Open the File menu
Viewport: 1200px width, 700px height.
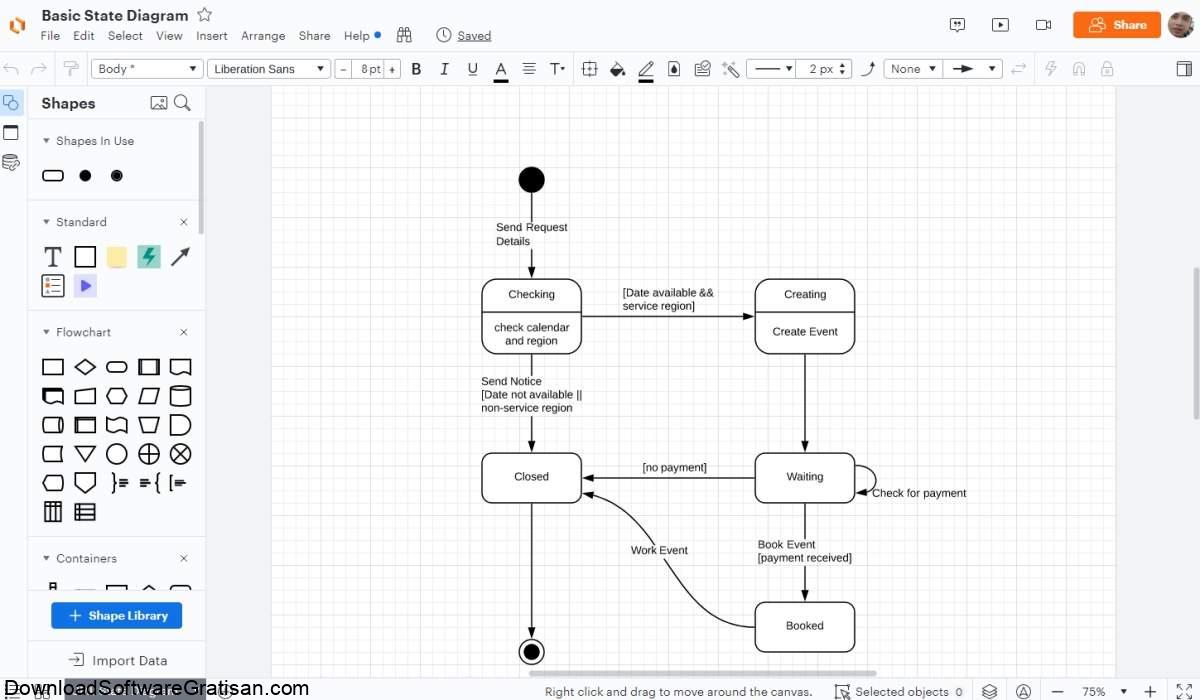point(50,36)
